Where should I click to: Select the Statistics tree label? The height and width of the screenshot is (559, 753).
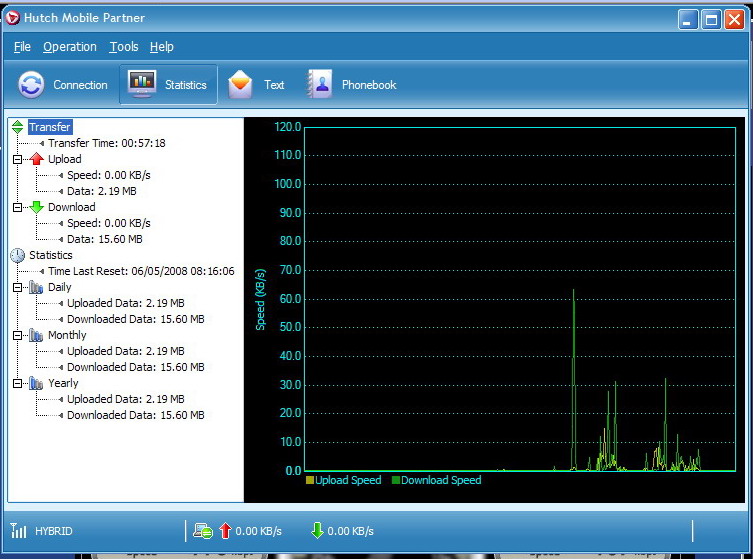click(50, 255)
